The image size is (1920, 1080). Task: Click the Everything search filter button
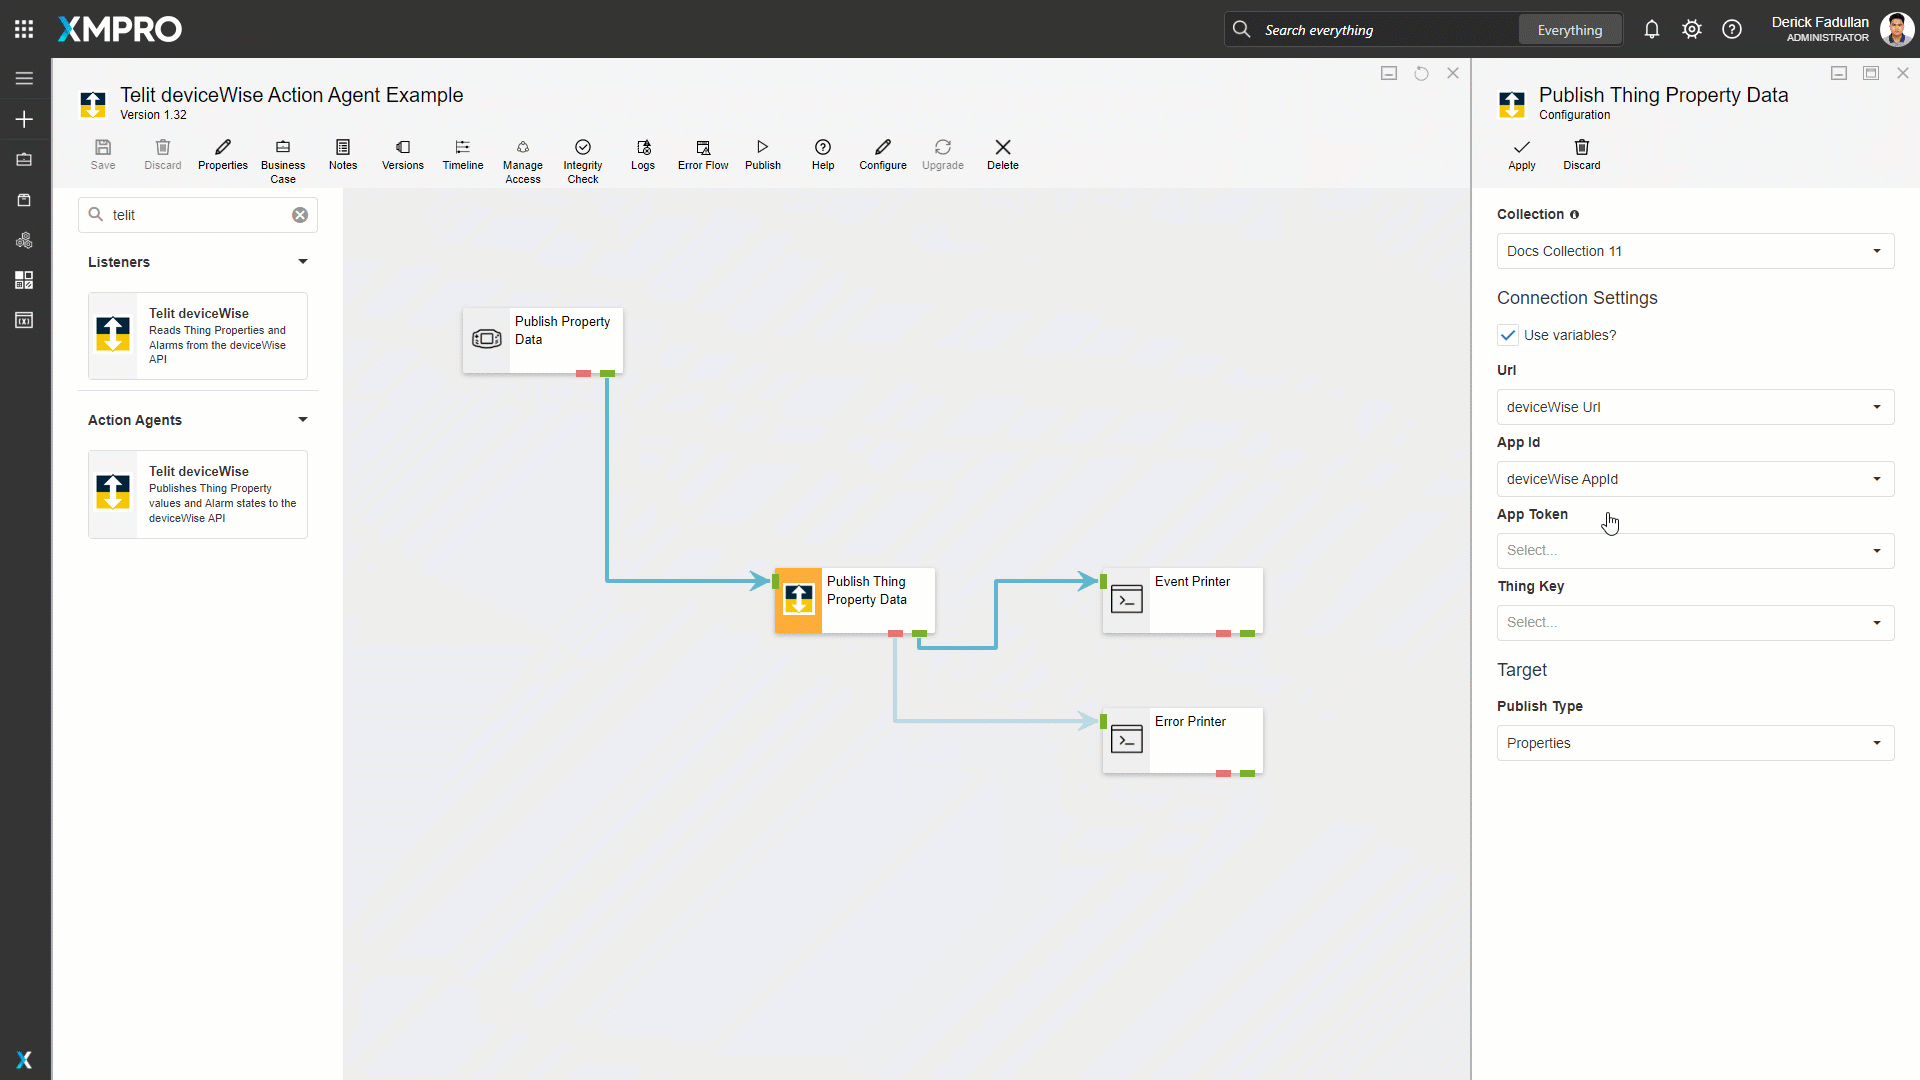[x=1569, y=30]
